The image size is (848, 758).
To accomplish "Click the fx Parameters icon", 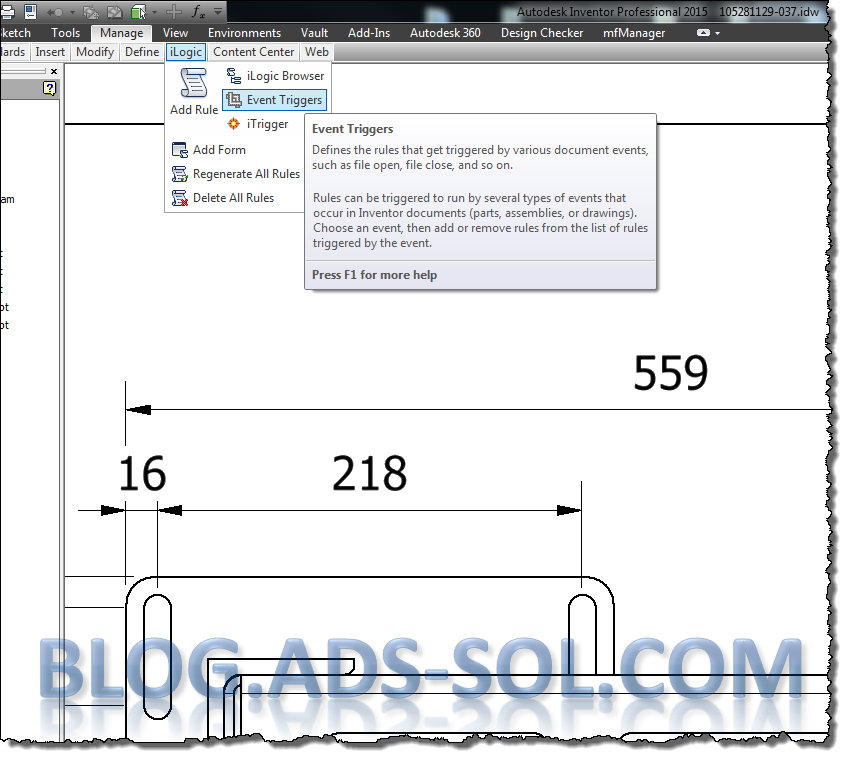I will [x=198, y=12].
